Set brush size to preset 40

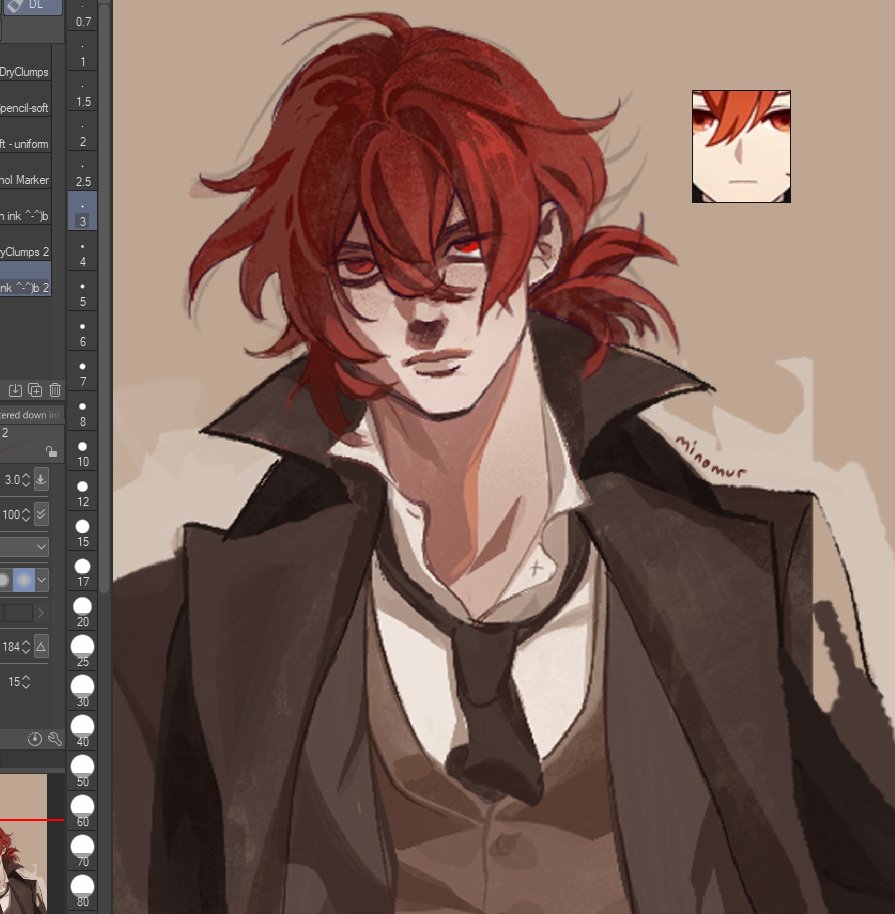click(x=83, y=732)
